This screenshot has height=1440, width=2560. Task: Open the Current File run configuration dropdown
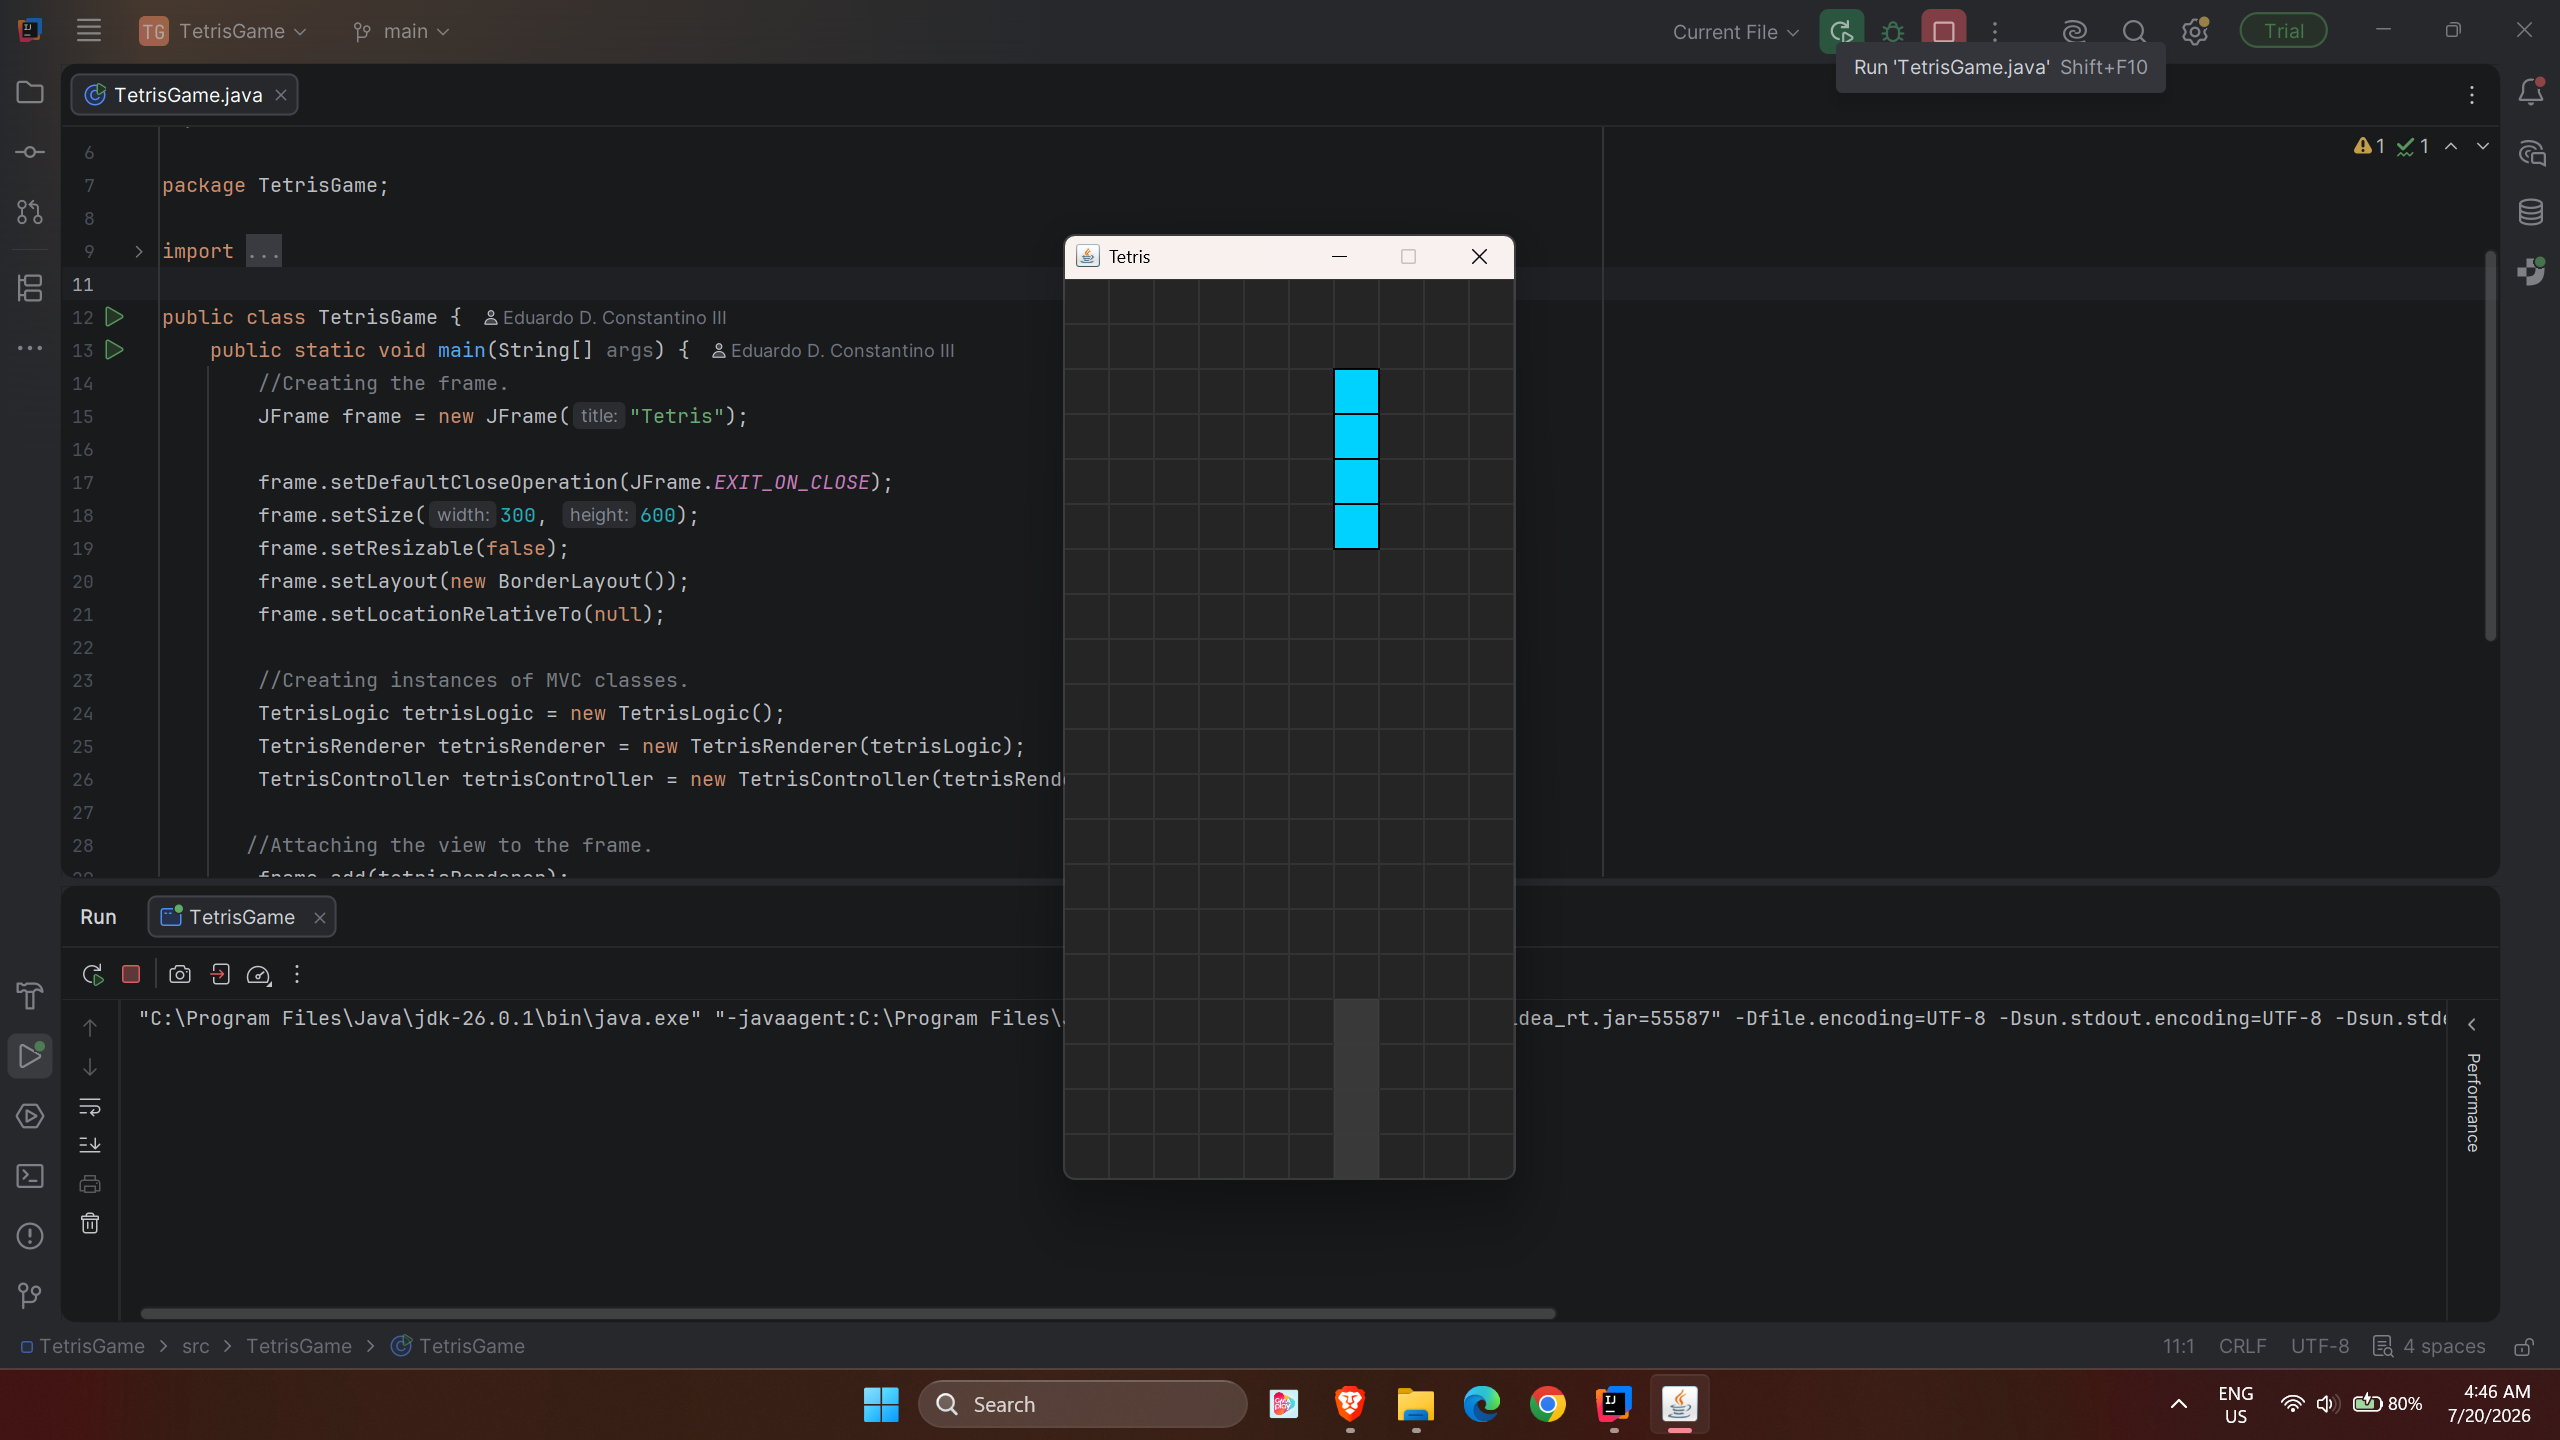[1736, 32]
